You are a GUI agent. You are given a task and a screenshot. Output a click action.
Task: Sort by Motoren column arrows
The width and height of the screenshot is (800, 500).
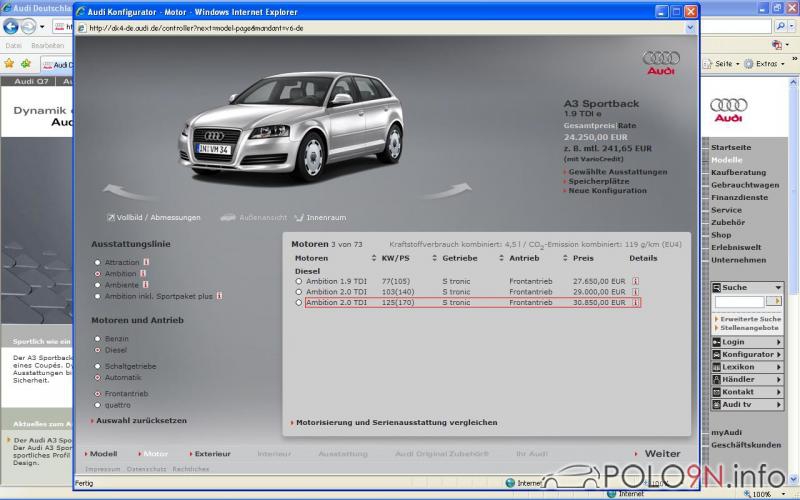(374, 258)
